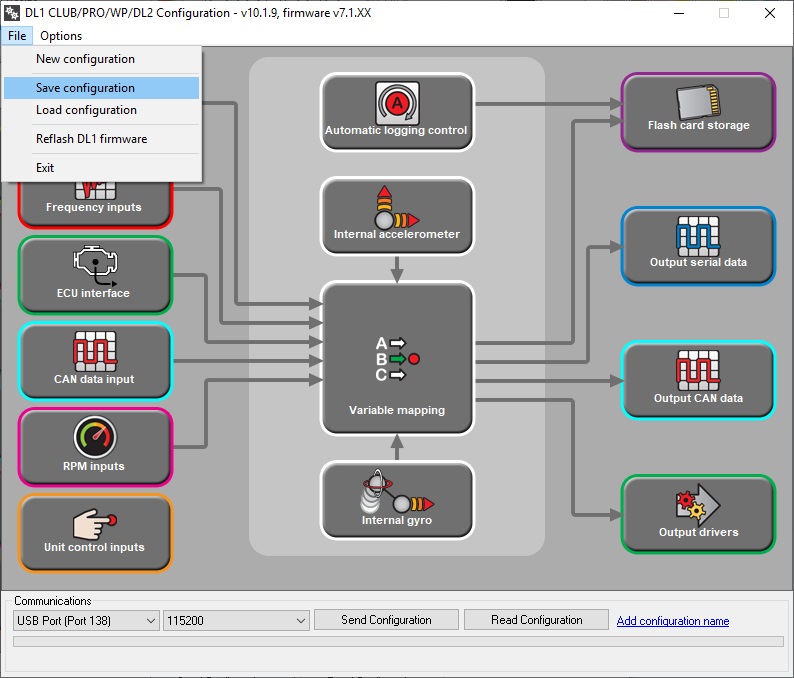Open the Variable mapping block
The image size is (794, 678).
click(x=396, y=357)
